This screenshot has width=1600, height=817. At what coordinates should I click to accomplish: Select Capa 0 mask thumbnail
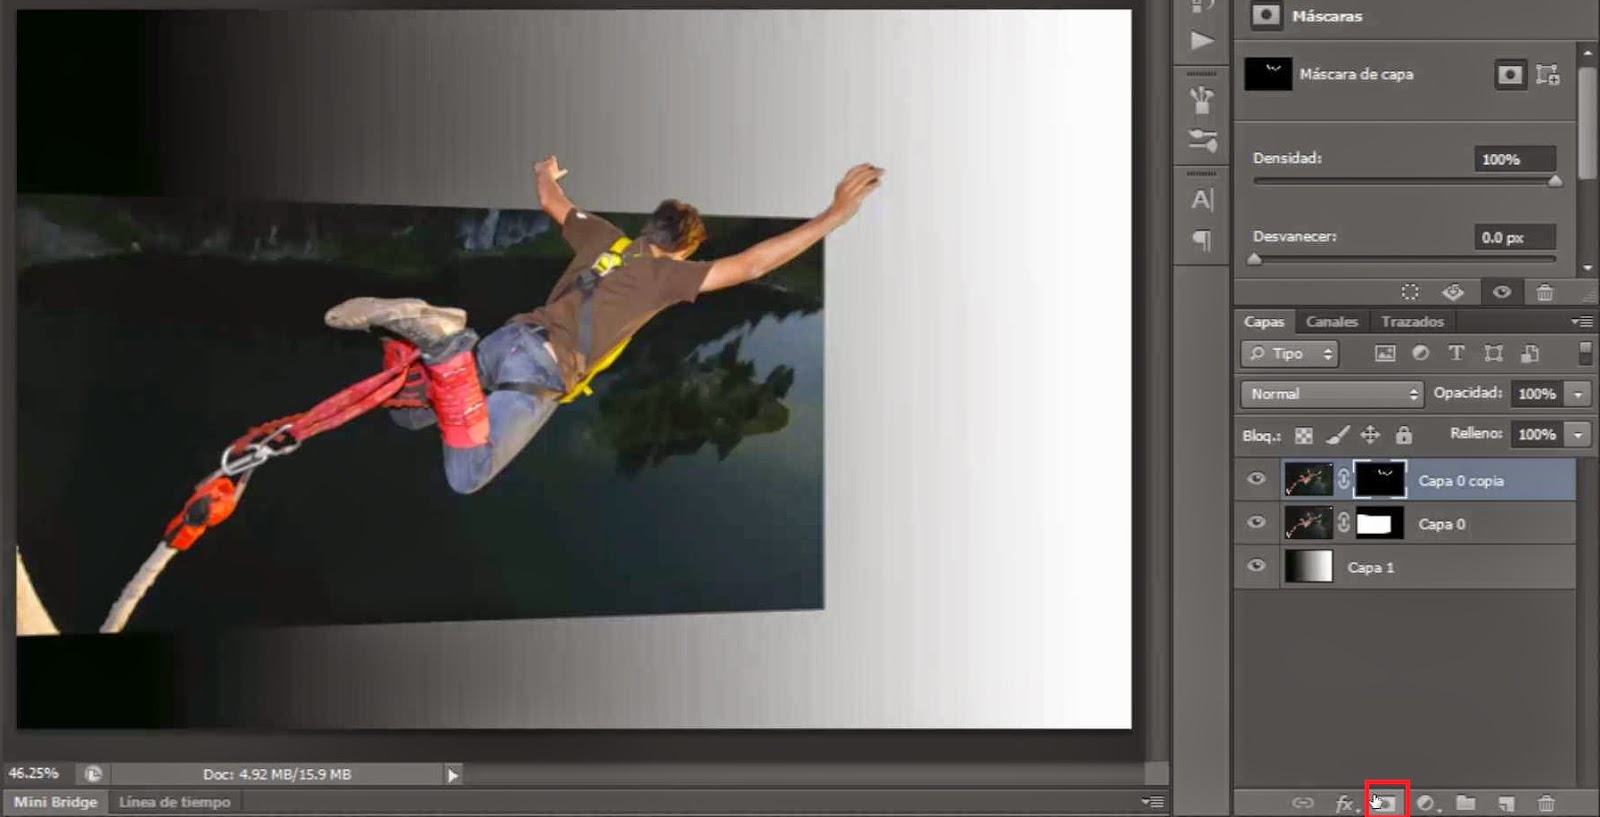(x=1379, y=523)
